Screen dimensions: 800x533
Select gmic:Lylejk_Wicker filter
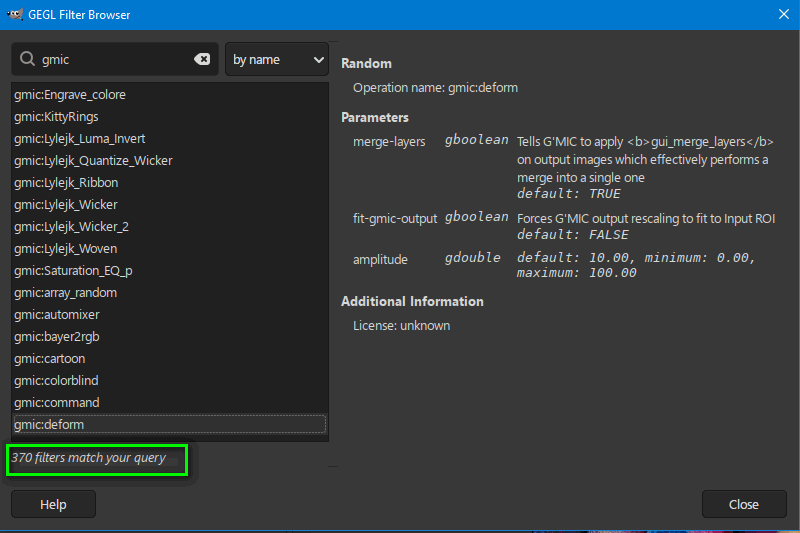pos(169,204)
